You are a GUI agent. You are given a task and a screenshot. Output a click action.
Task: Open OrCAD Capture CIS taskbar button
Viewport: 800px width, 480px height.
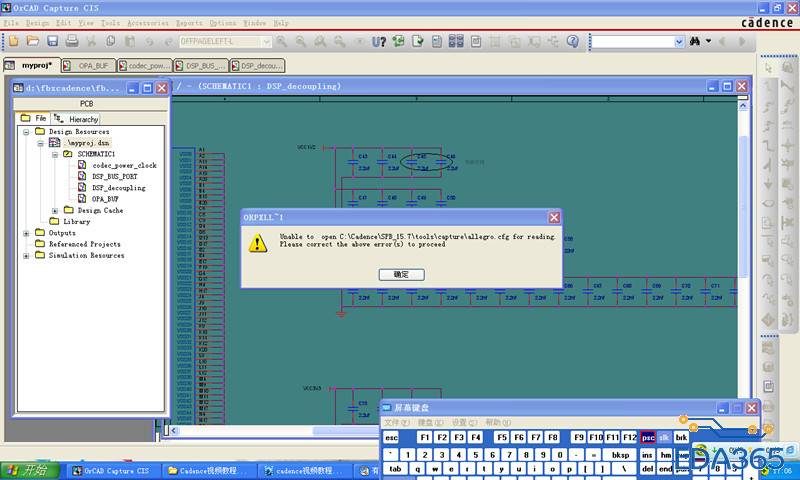(x=111, y=470)
